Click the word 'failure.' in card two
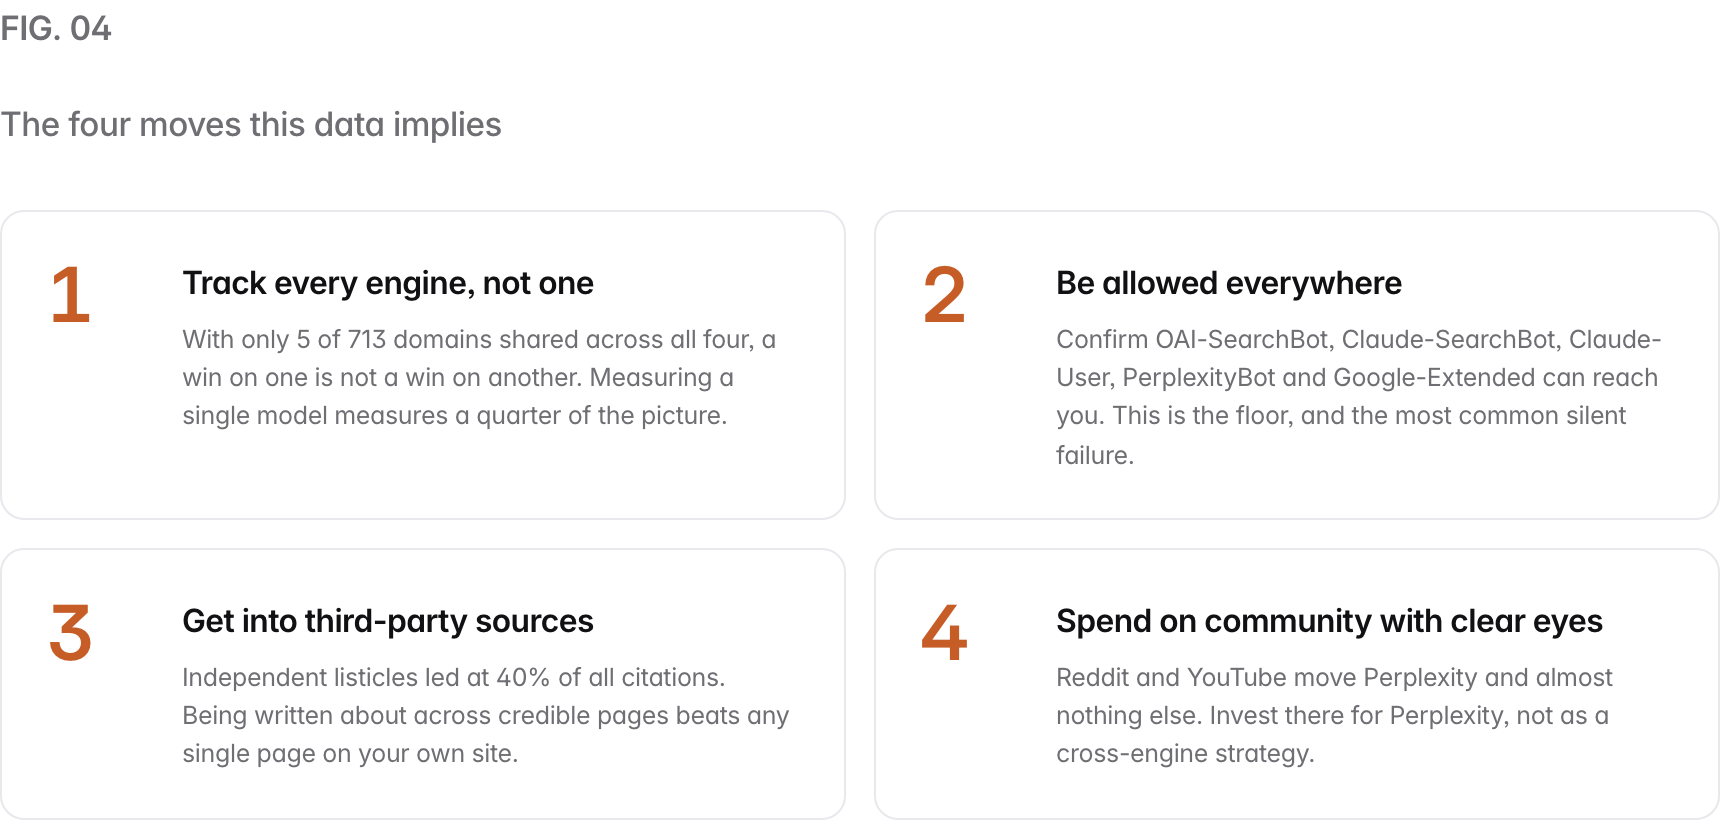Image resolution: width=1736 pixels, height=834 pixels. coord(1095,456)
